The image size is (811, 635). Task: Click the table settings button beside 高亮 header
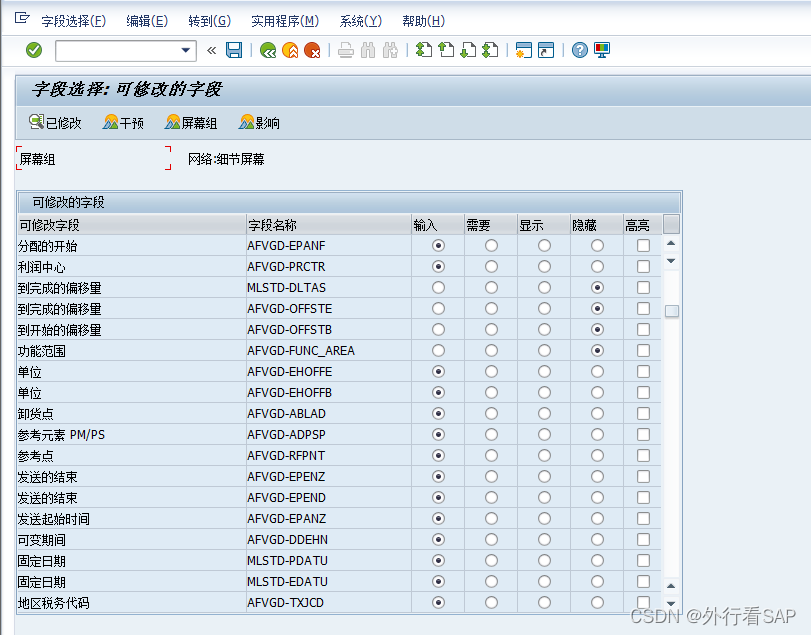point(671,224)
